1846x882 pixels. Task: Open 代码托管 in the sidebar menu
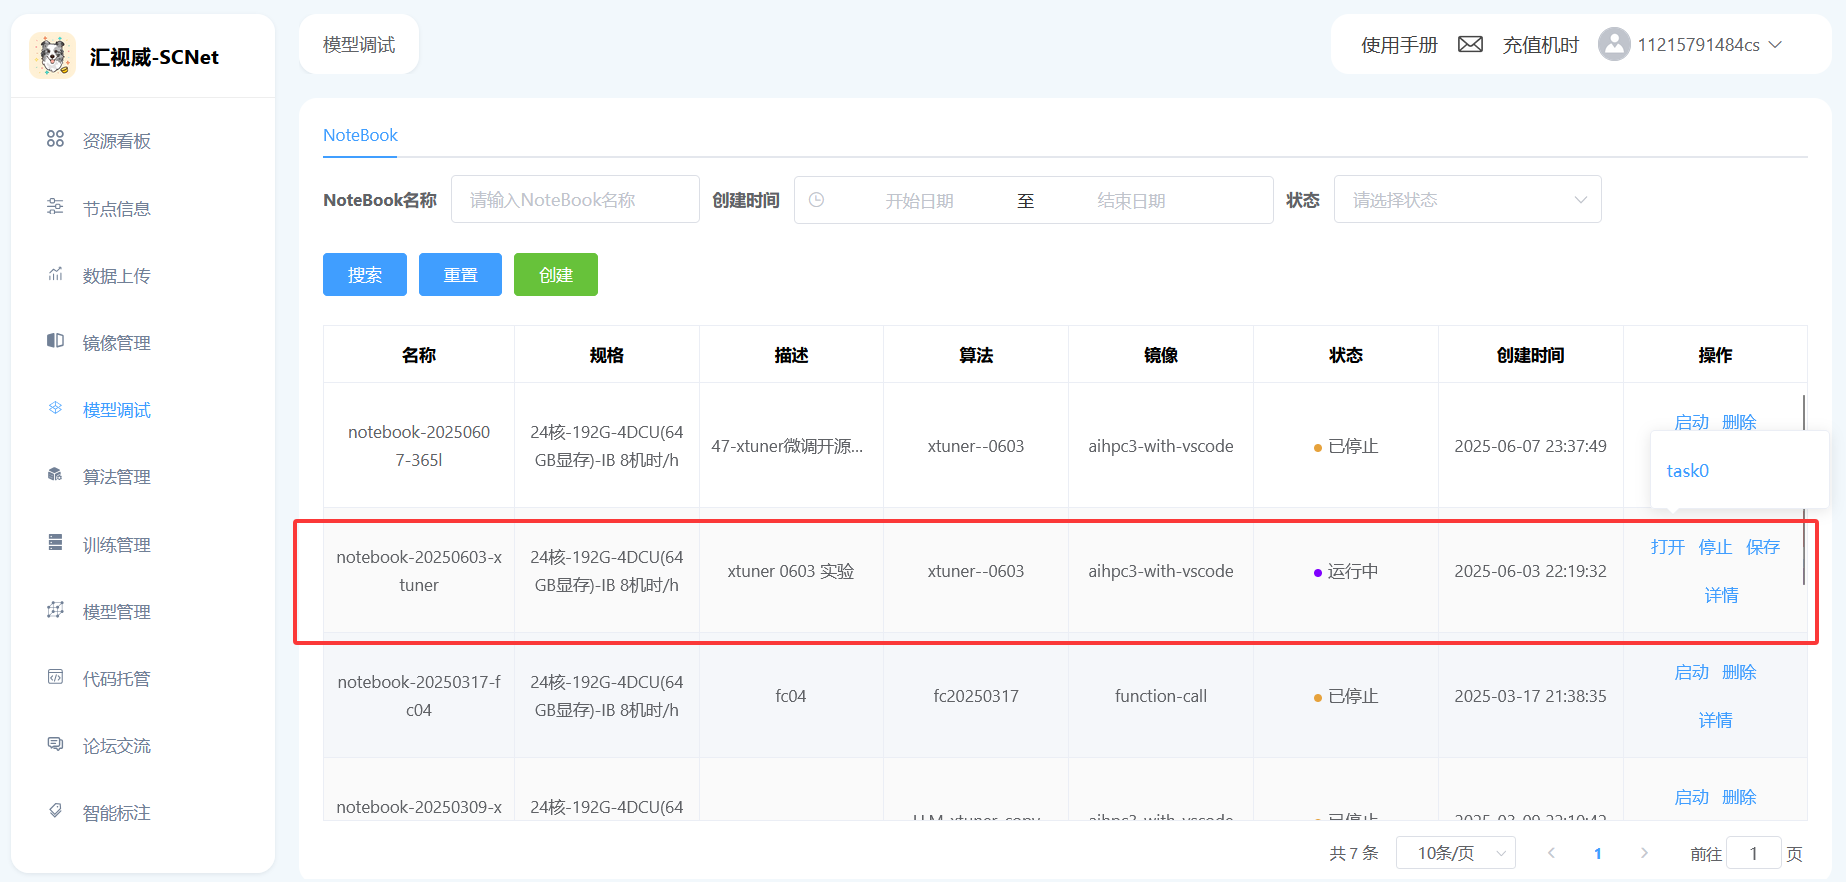[116, 679]
